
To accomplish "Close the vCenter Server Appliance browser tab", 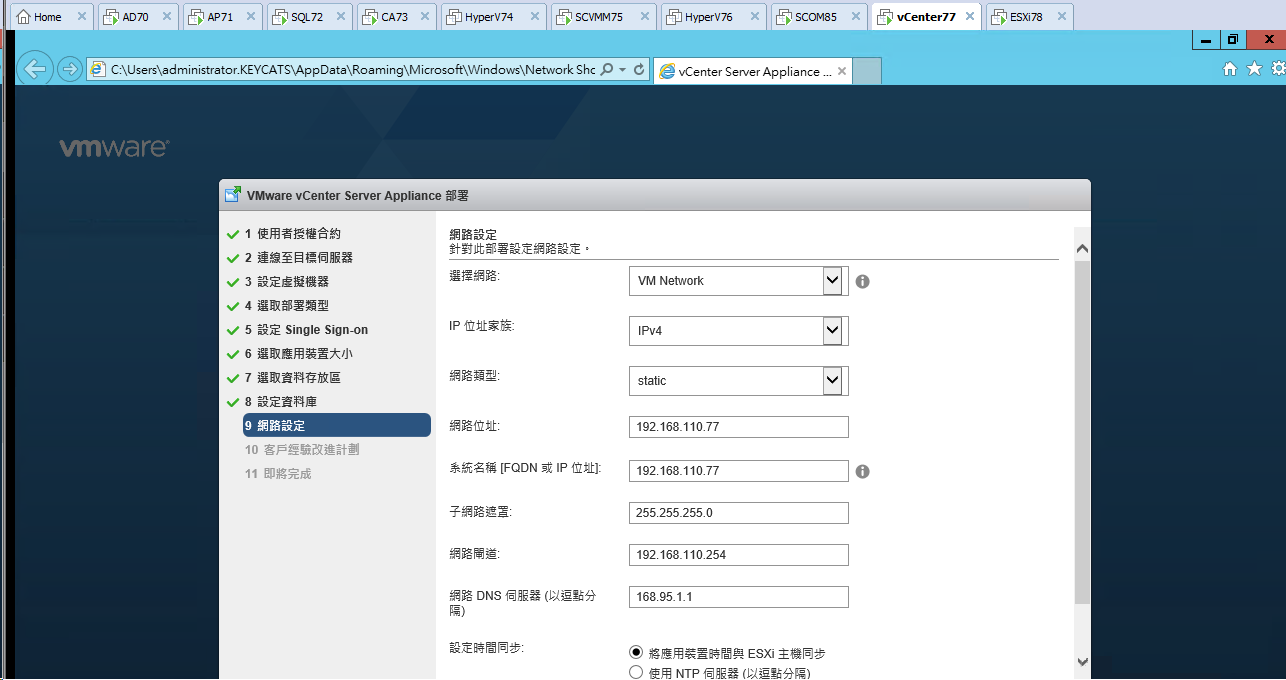I will coord(842,71).
